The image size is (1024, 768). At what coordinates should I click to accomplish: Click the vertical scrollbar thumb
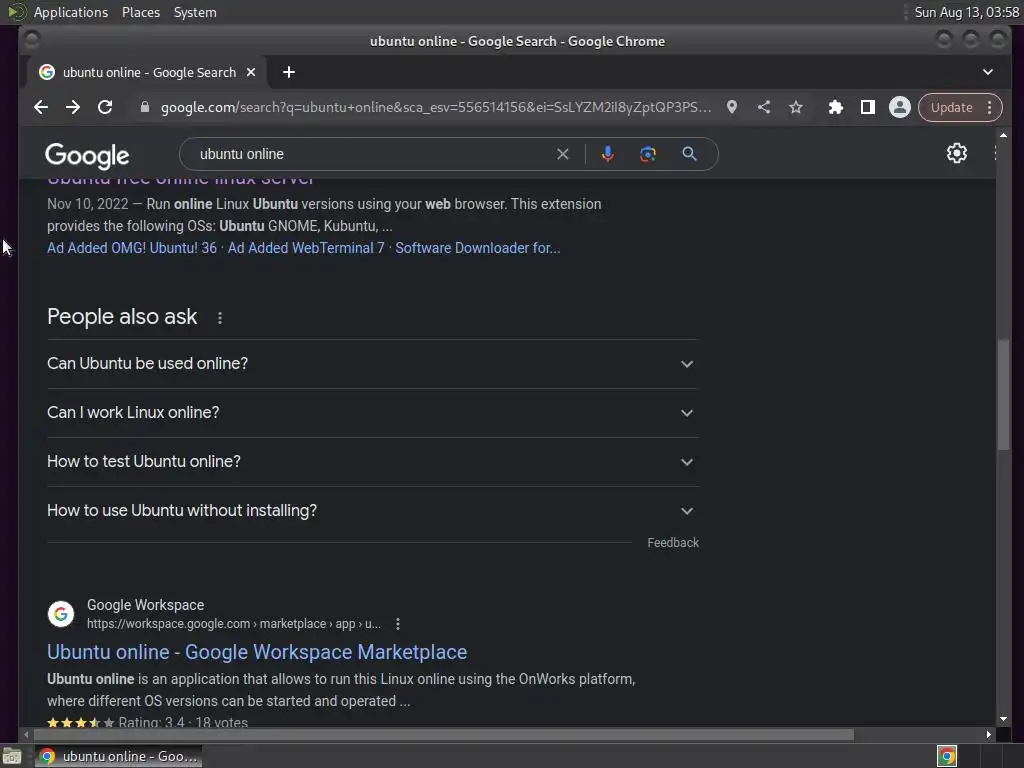pos(1003,394)
